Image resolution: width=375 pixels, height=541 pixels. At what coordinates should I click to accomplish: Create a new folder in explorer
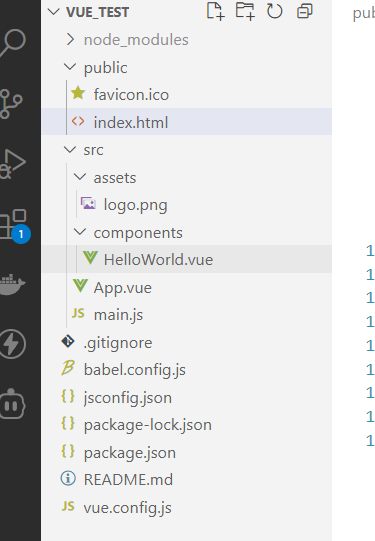coord(245,11)
